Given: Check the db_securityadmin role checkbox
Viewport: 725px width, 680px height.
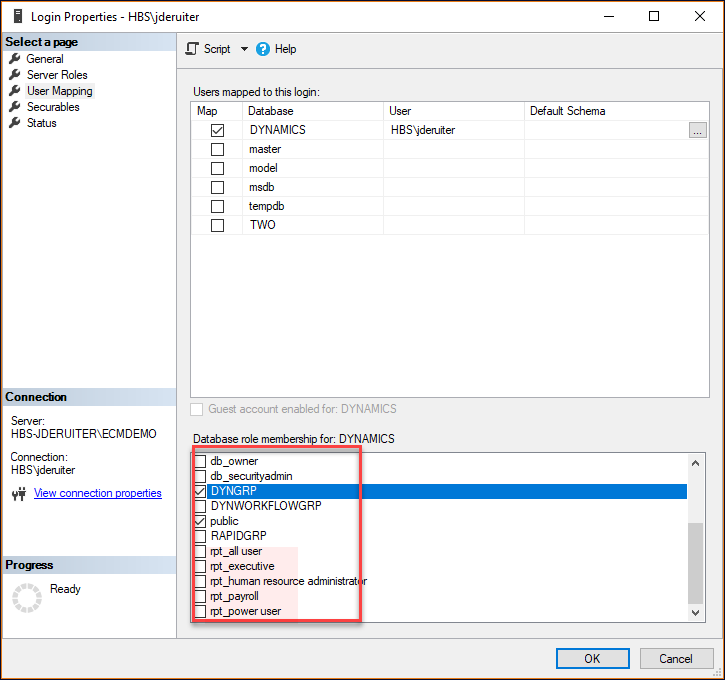Looking at the screenshot, I should 200,476.
